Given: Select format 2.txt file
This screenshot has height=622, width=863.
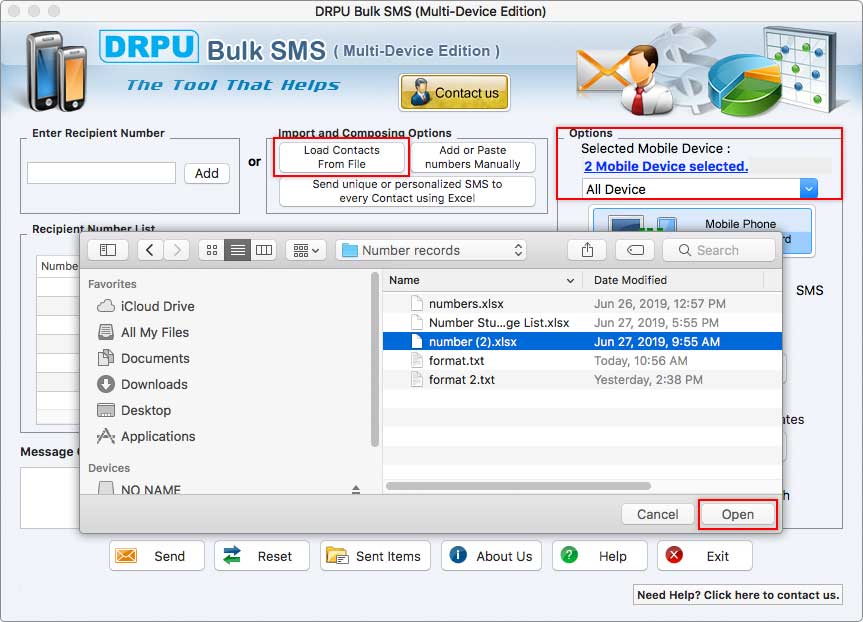Looking at the screenshot, I should pyautogui.click(x=582, y=380).
